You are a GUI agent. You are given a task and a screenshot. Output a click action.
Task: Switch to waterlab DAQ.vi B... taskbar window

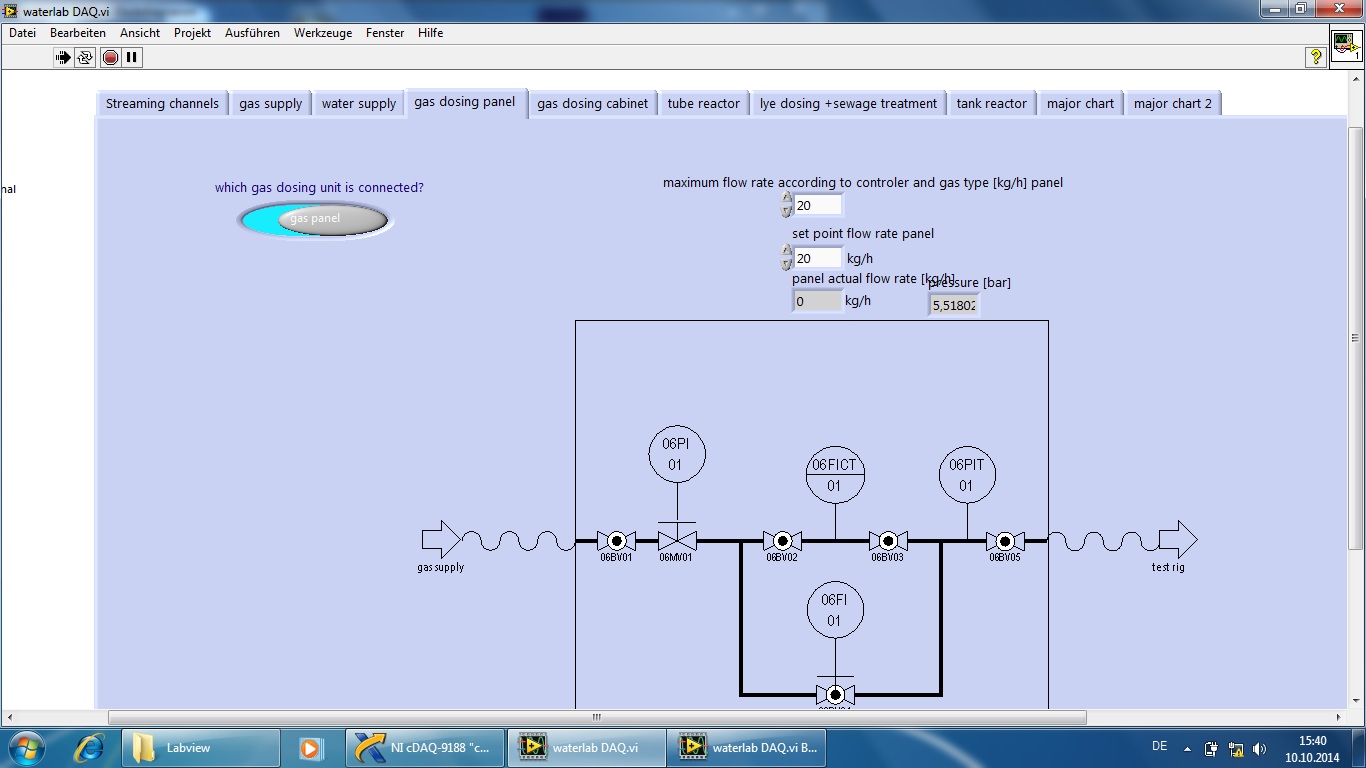(x=746, y=748)
